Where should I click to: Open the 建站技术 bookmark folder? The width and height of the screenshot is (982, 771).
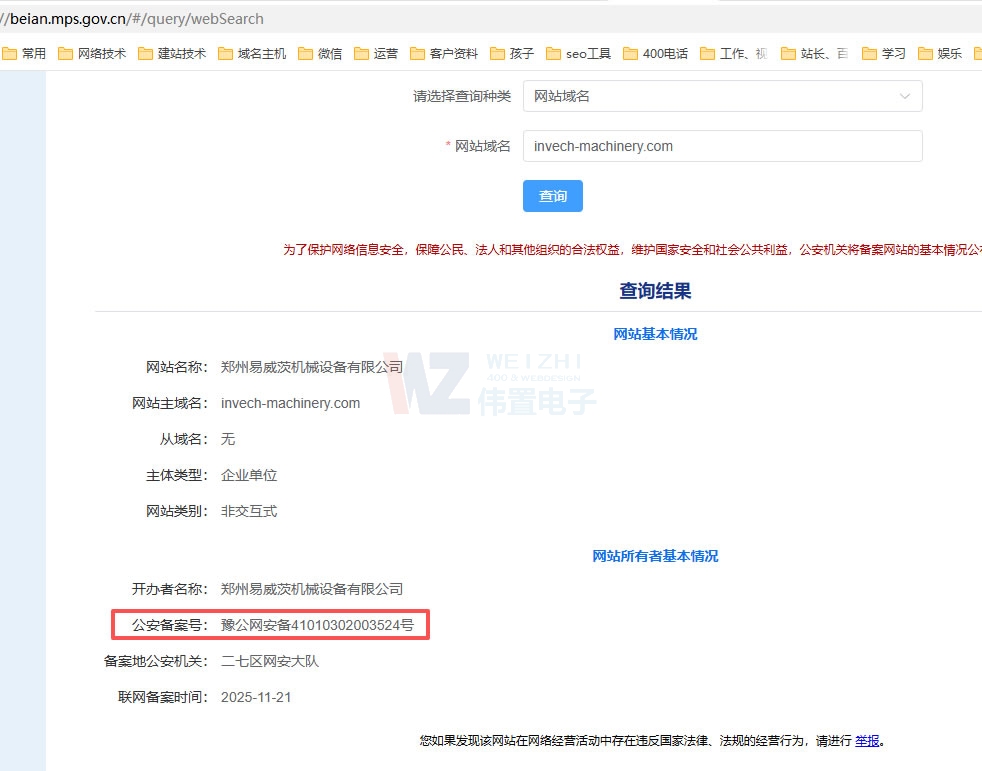[173, 54]
